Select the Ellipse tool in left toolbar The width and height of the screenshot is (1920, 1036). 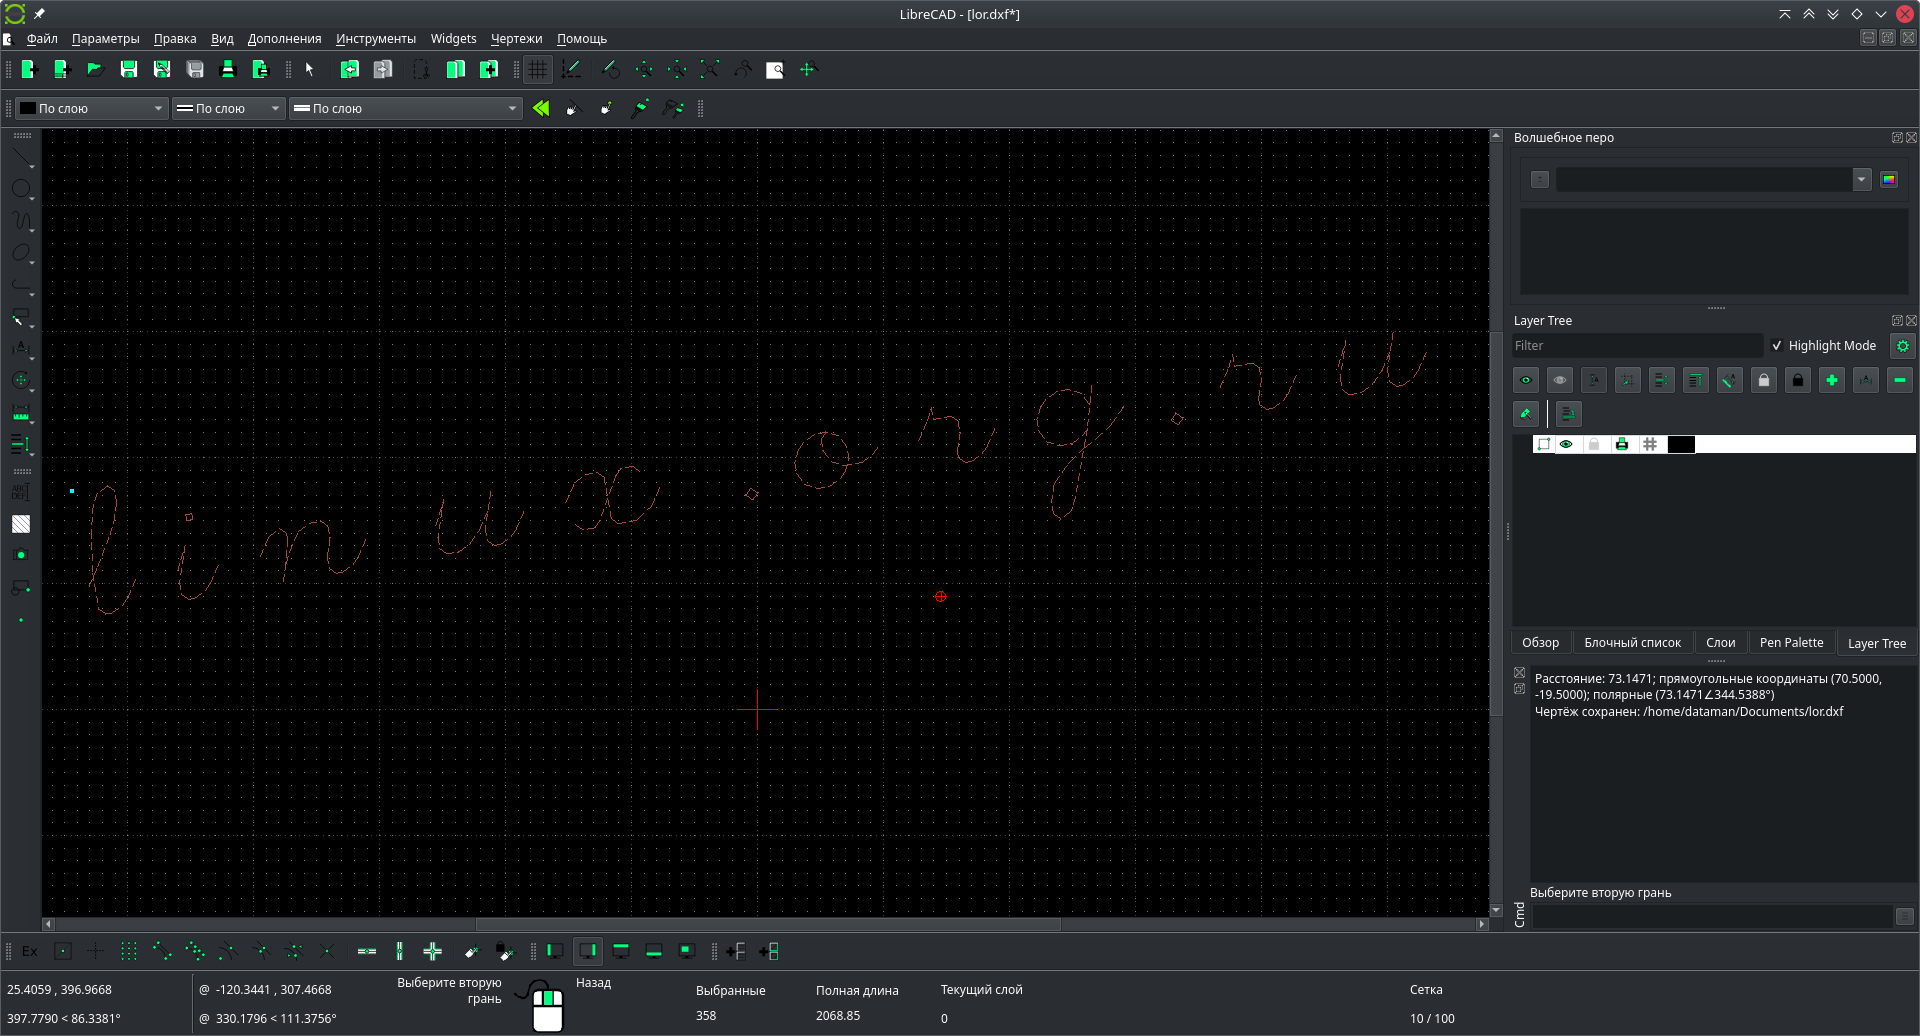pos(21,253)
